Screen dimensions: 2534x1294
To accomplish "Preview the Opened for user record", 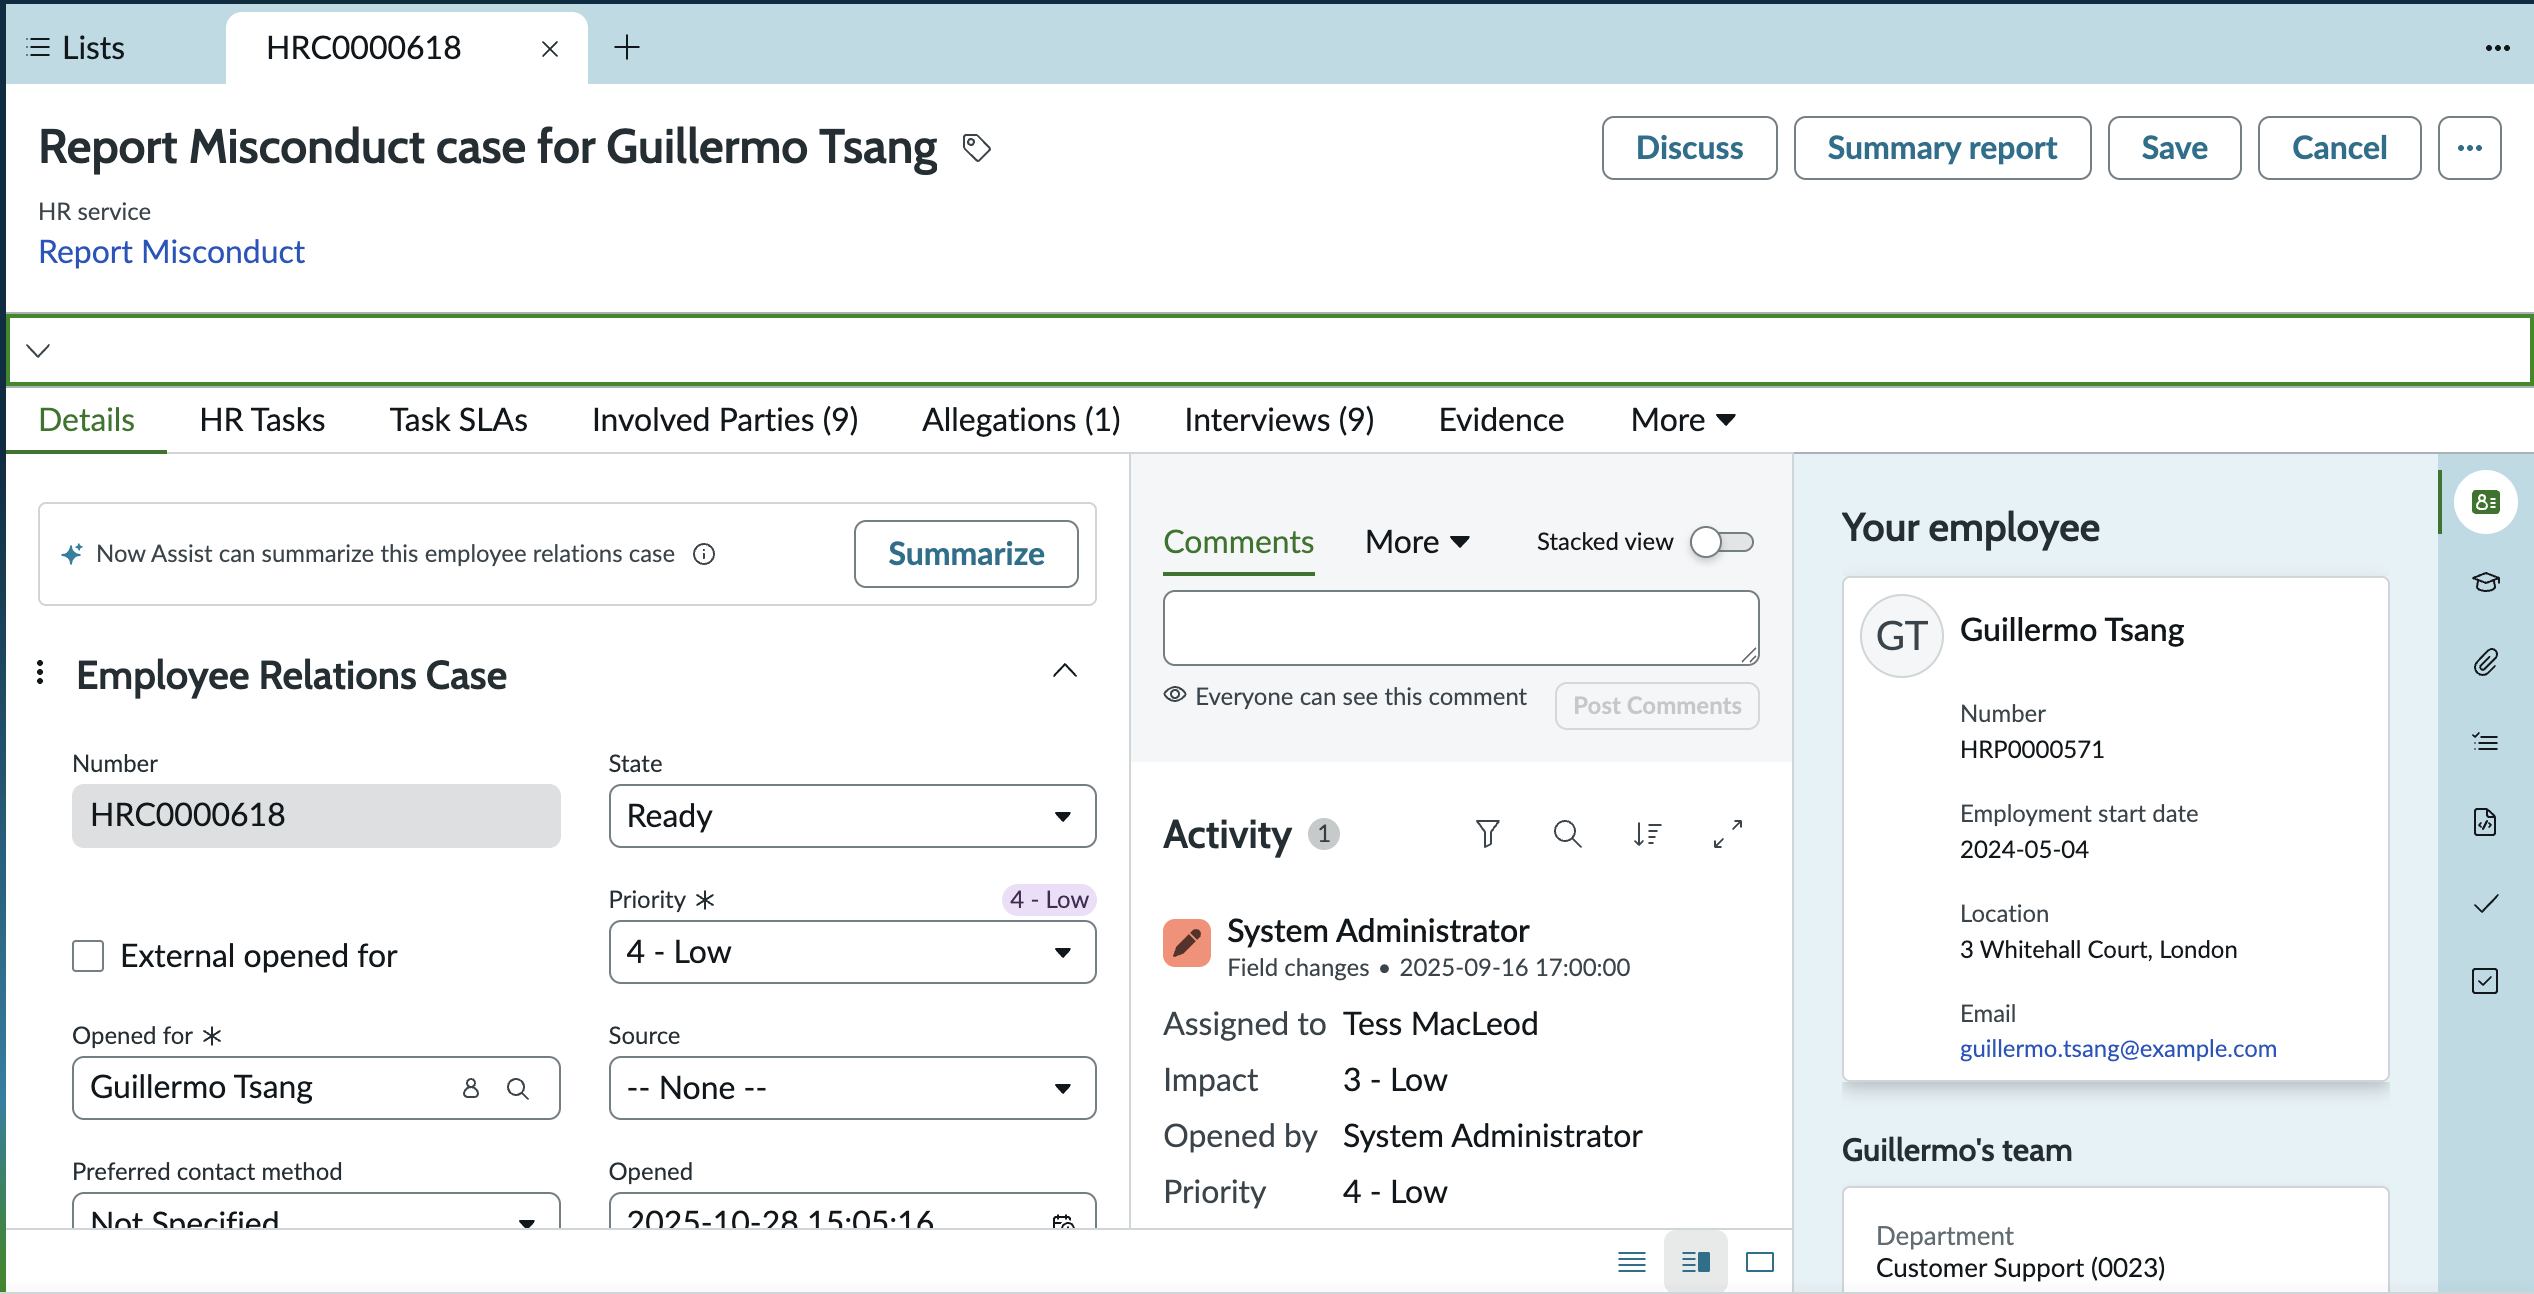I will (x=471, y=1088).
